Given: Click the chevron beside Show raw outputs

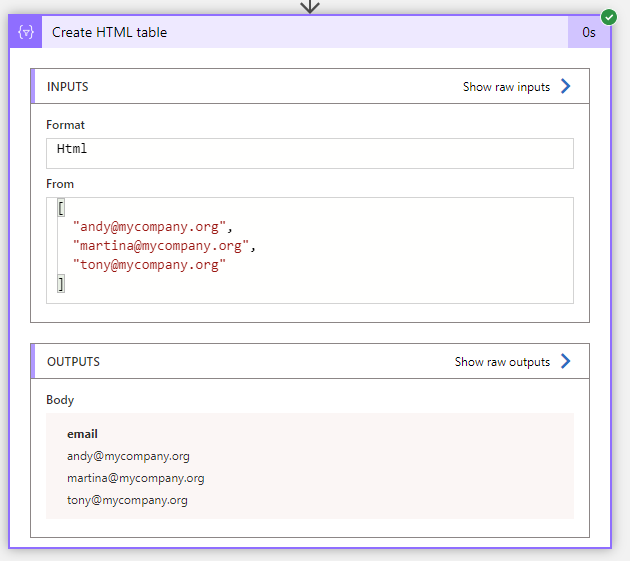Looking at the screenshot, I should (x=566, y=362).
